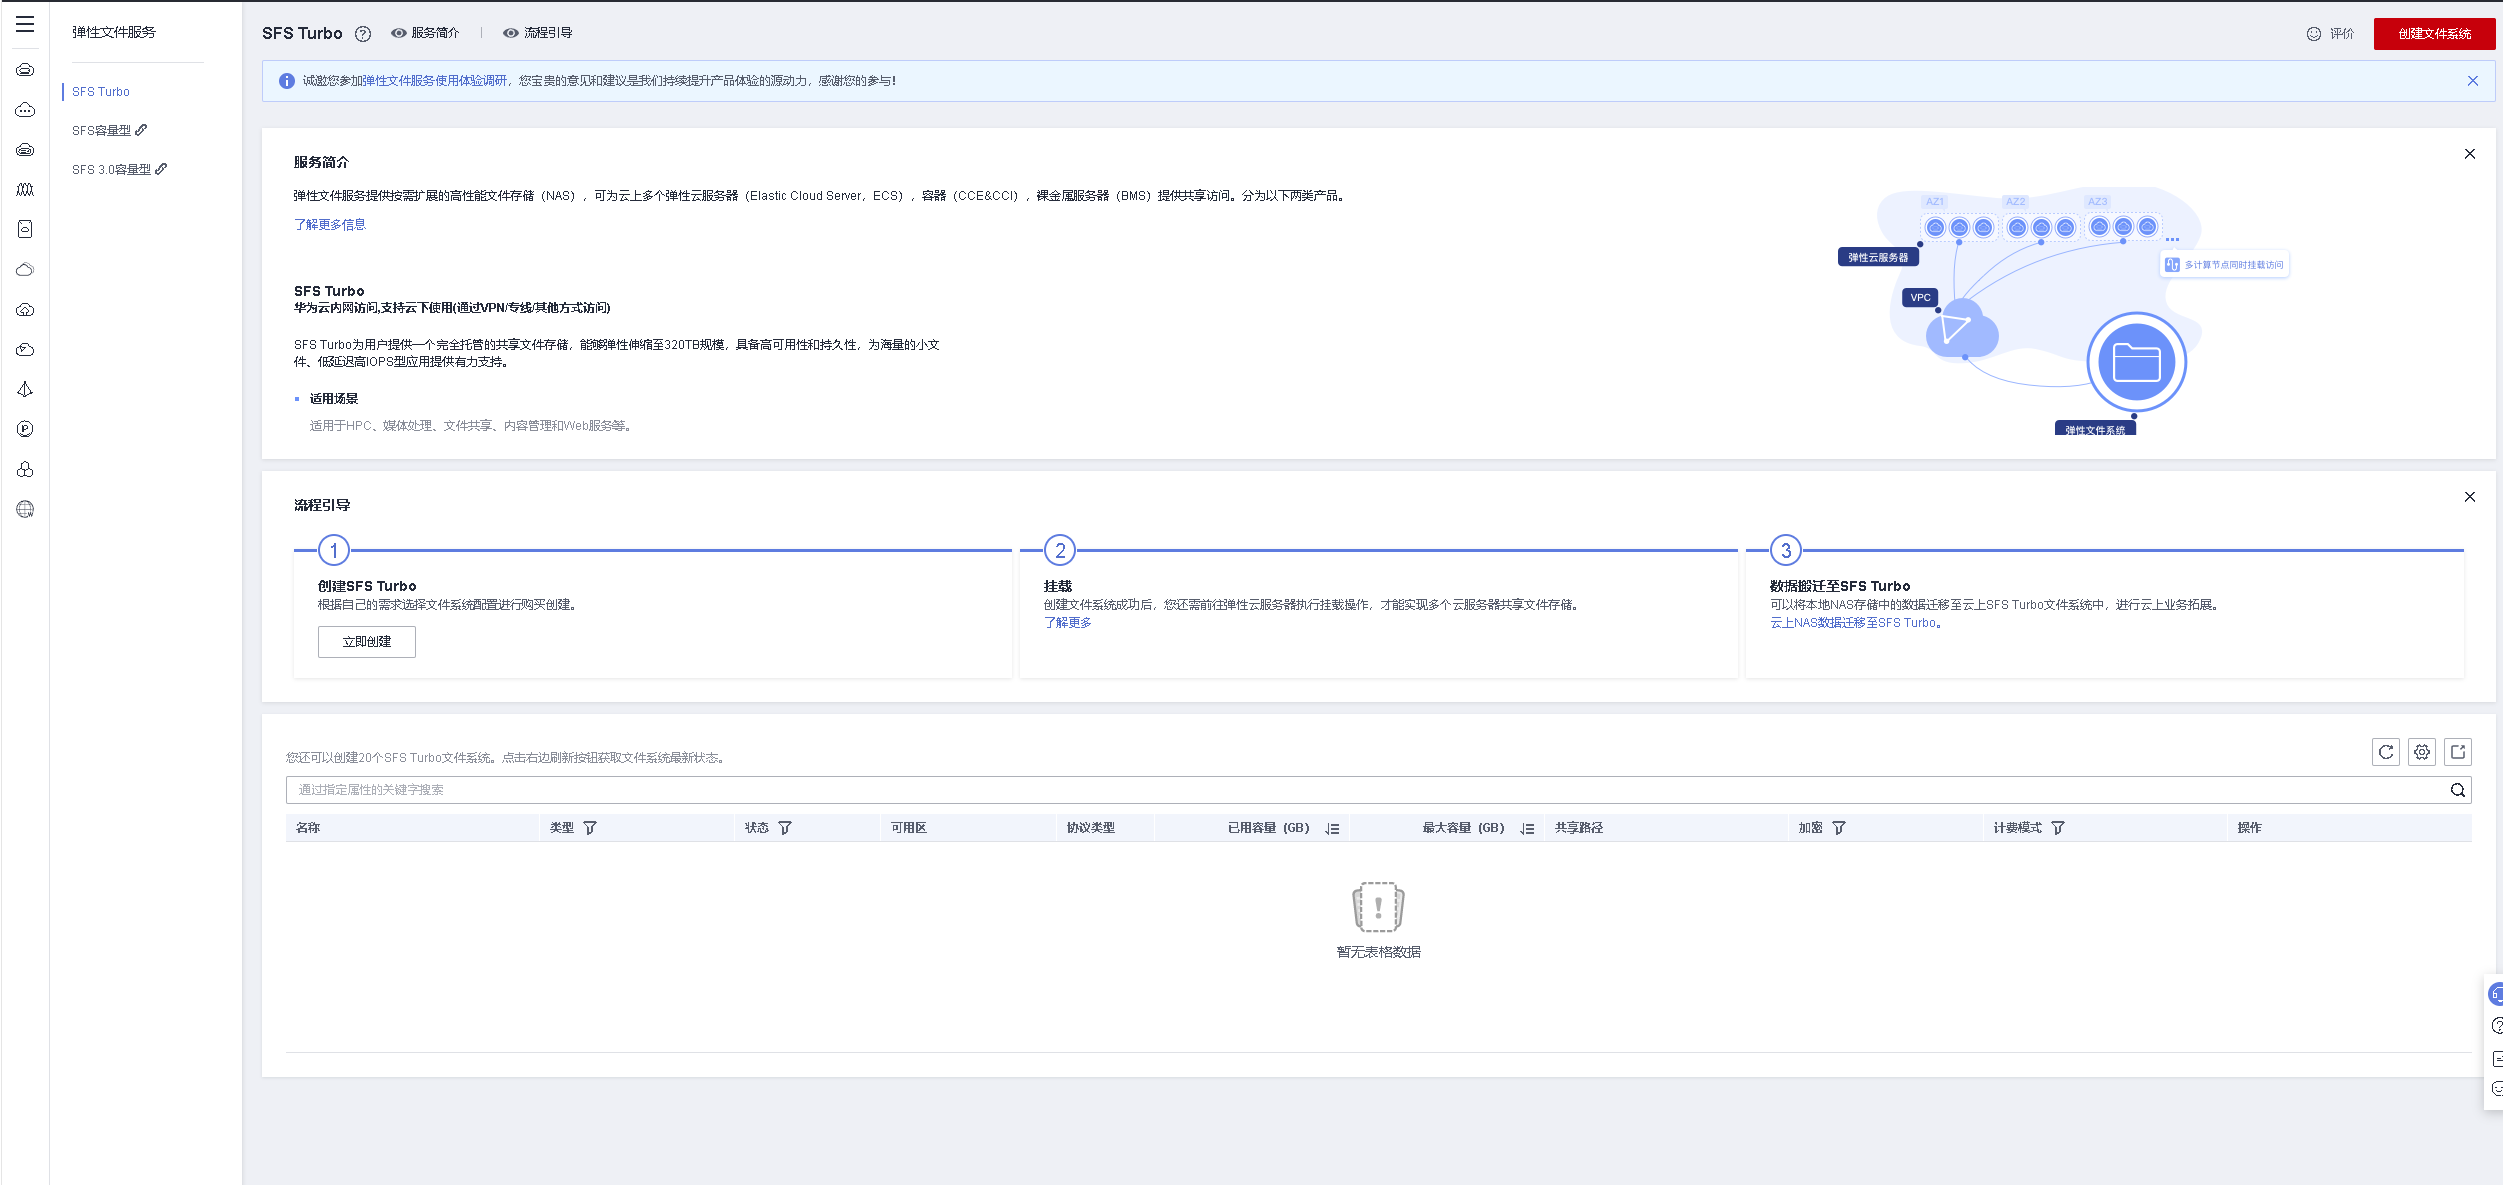Close the 服务简介 panel
The height and width of the screenshot is (1185, 2503).
click(2469, 154)
